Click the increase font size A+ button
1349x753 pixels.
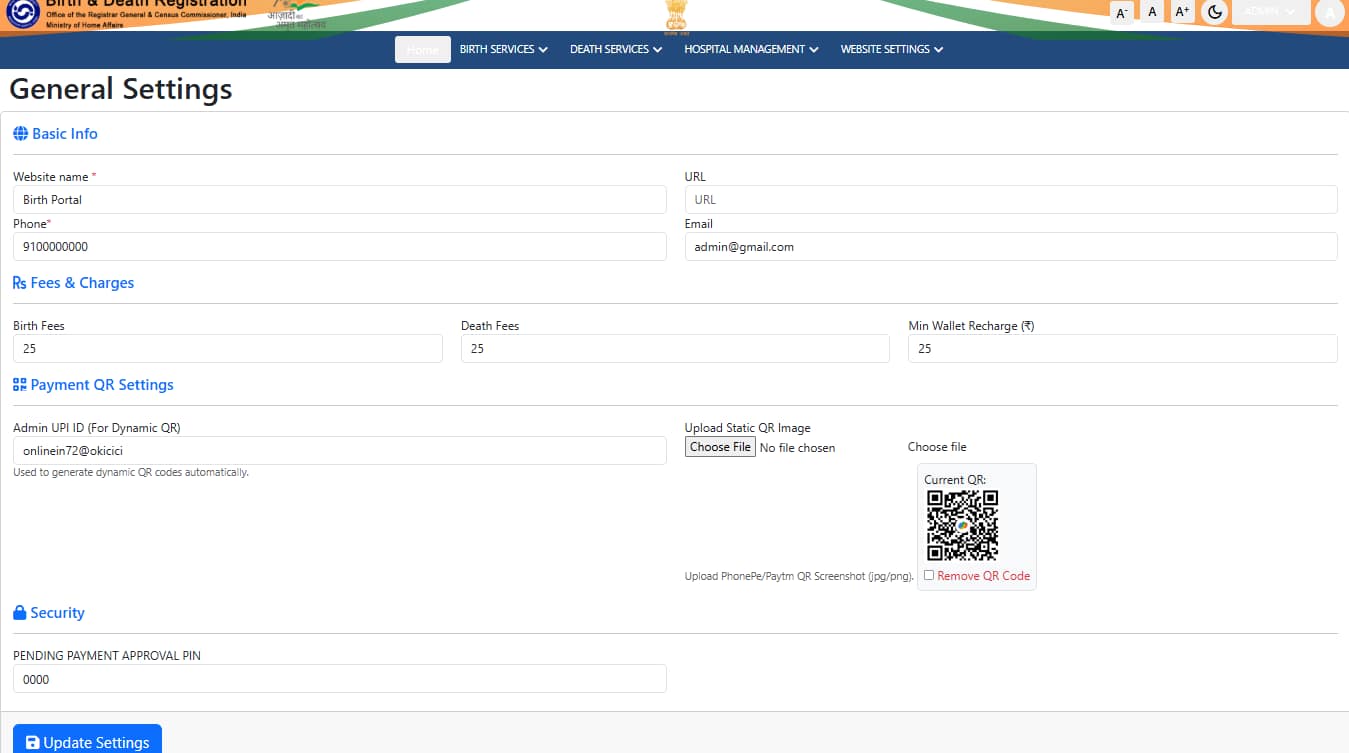pyautogui.click(x=1182, y=12)
